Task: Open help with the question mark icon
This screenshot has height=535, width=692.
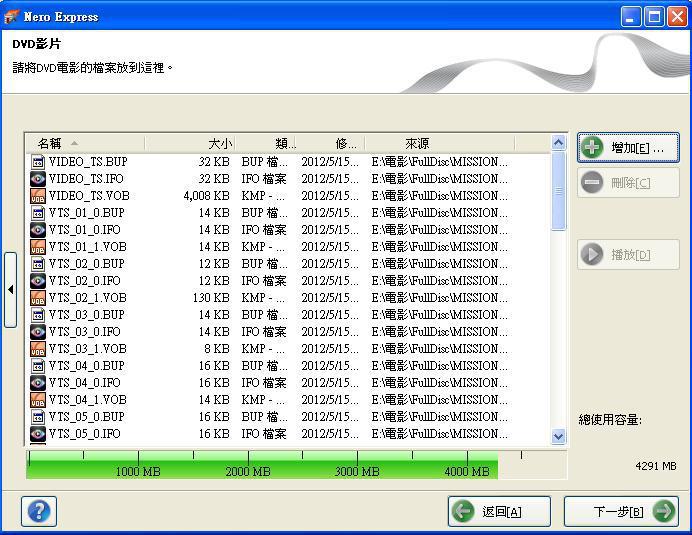Action: click(x=39, y=511)
